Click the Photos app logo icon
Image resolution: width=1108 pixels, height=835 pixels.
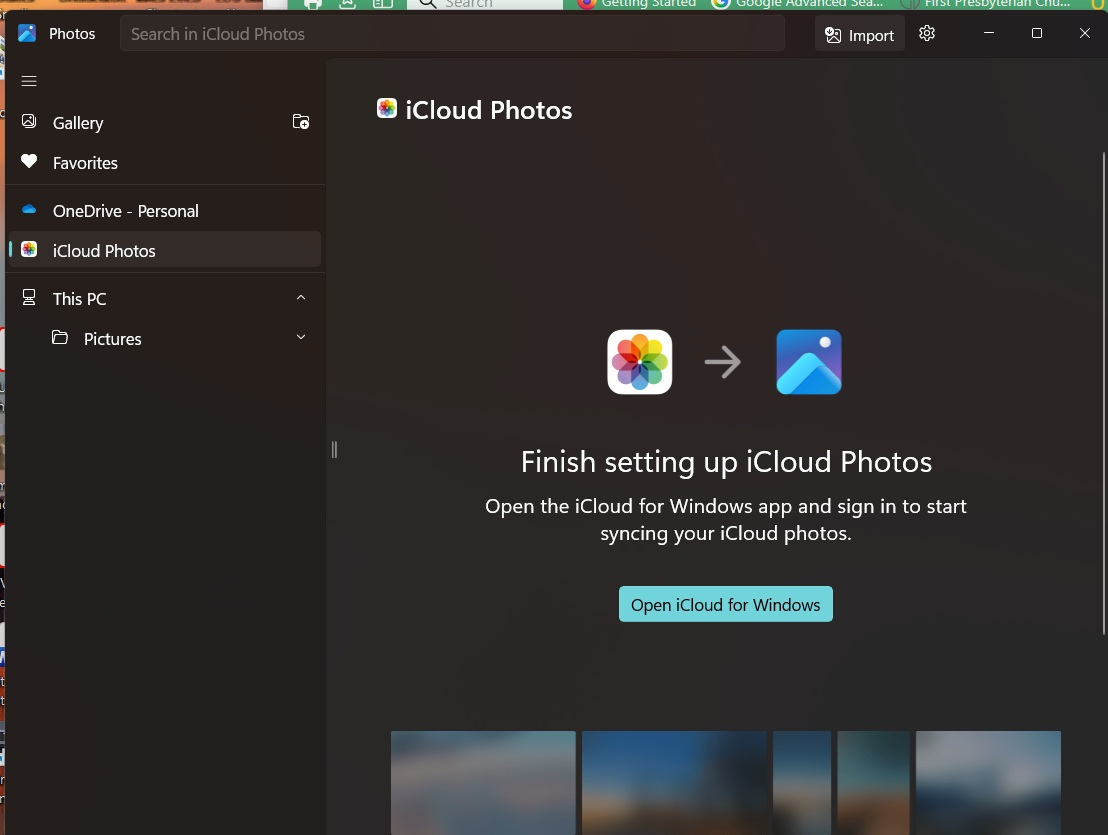27,34
